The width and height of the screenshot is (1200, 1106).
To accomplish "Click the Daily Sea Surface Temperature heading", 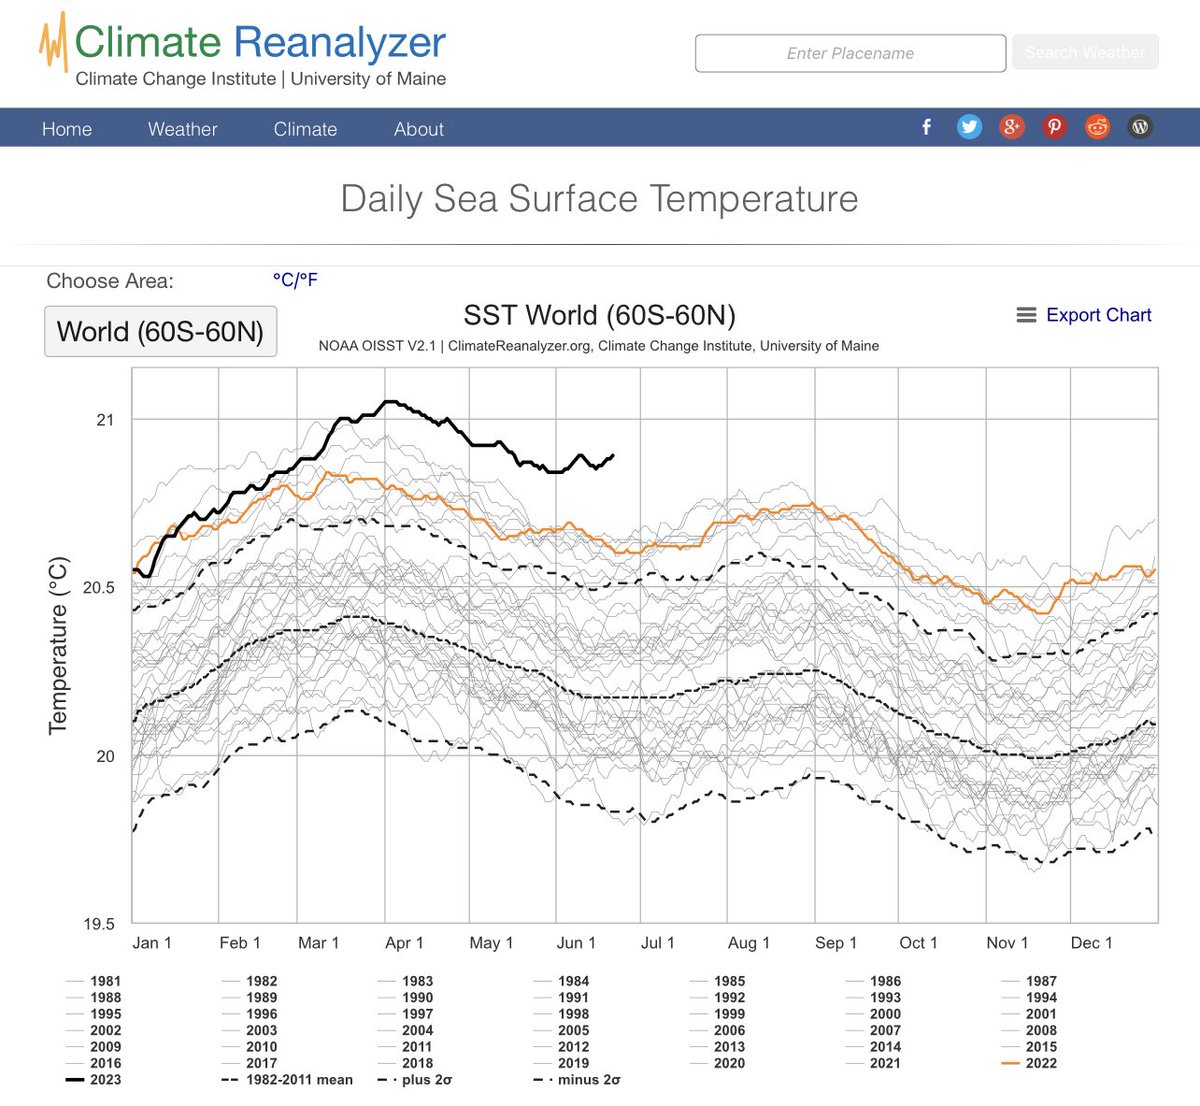I will pos(599,199).
